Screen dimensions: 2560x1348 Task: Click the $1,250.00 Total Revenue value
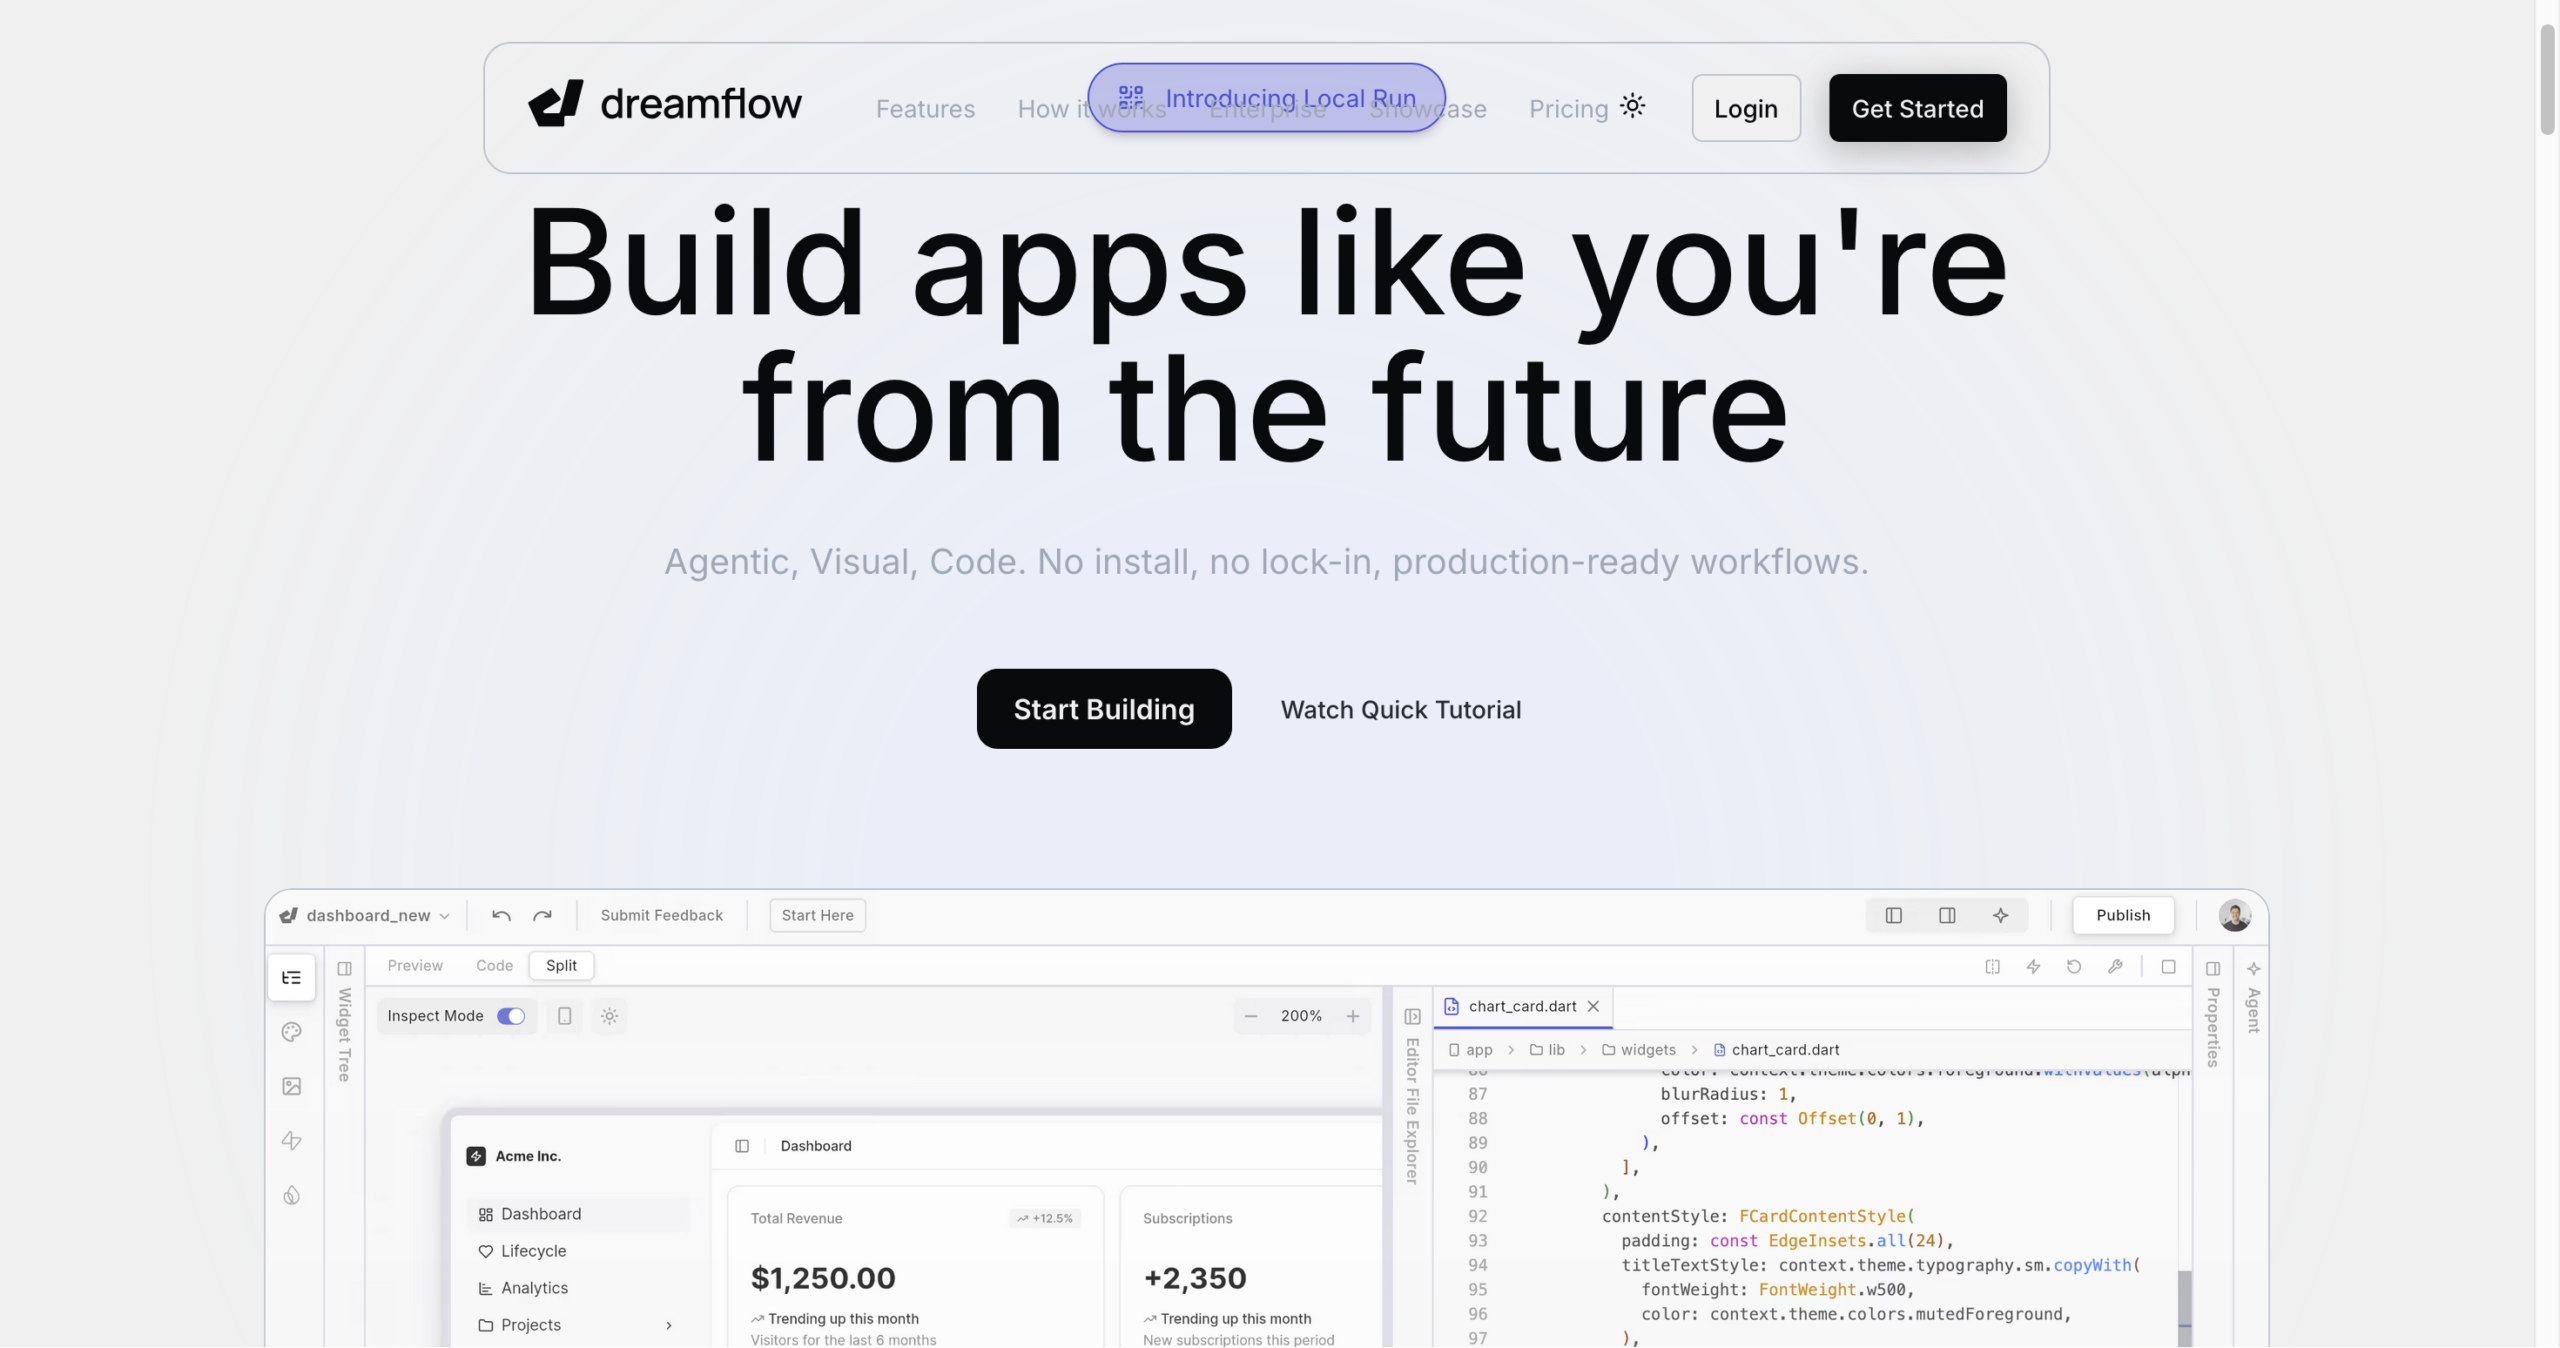pyautogui.click(x=823, y=1278)
